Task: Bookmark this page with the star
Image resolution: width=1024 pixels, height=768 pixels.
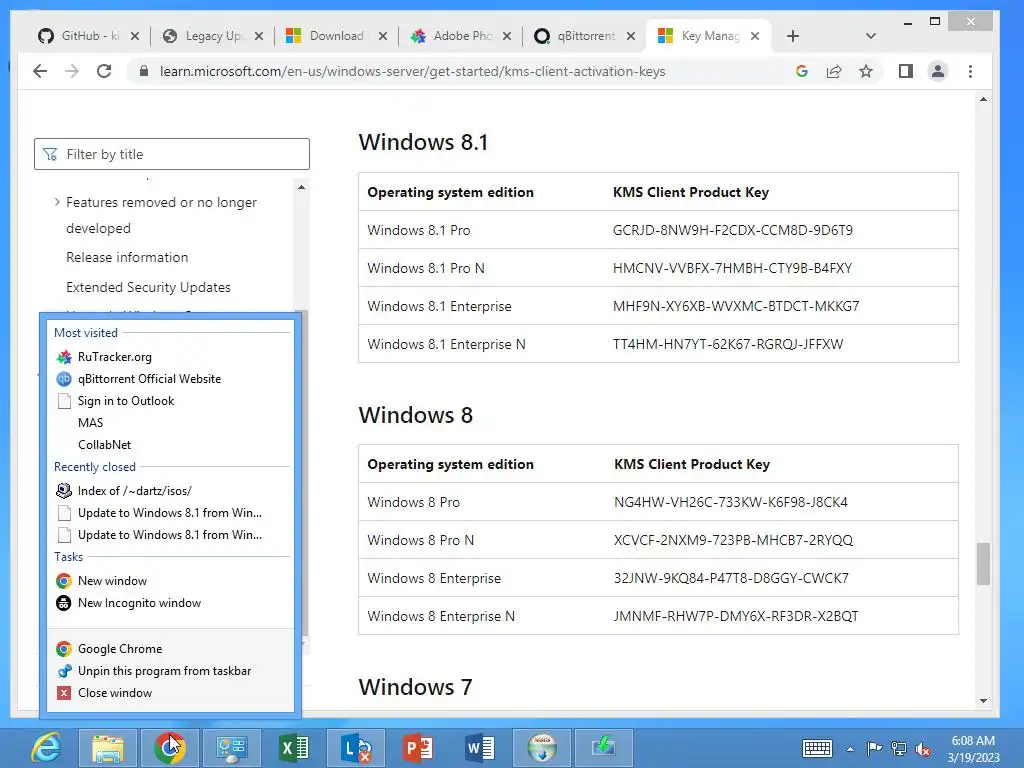Action: 866,71
